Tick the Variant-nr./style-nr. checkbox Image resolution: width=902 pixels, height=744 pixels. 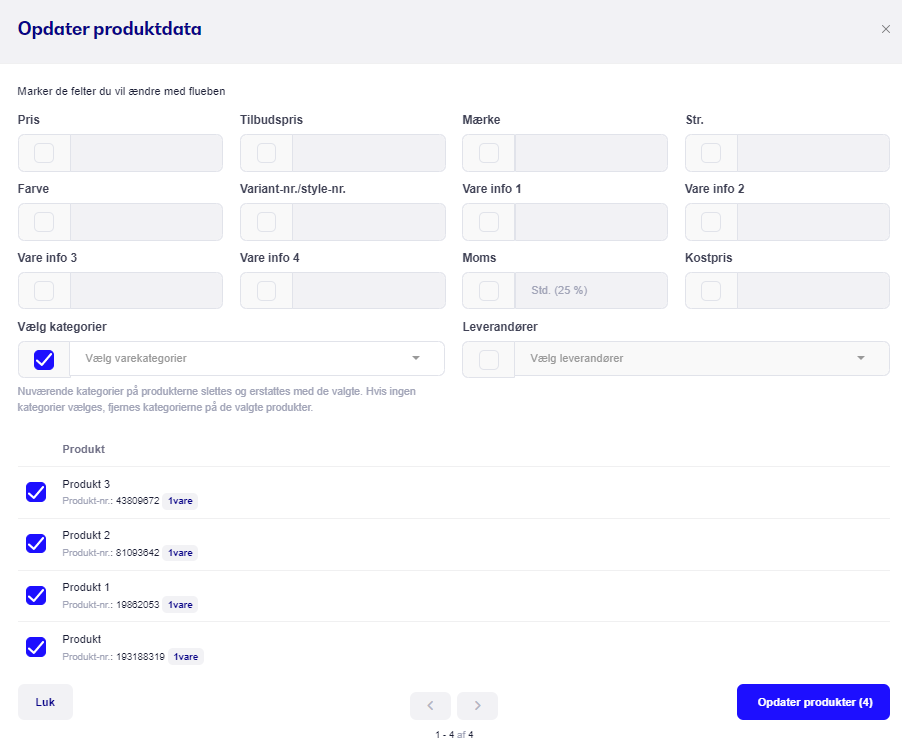(x=266, y=222)
